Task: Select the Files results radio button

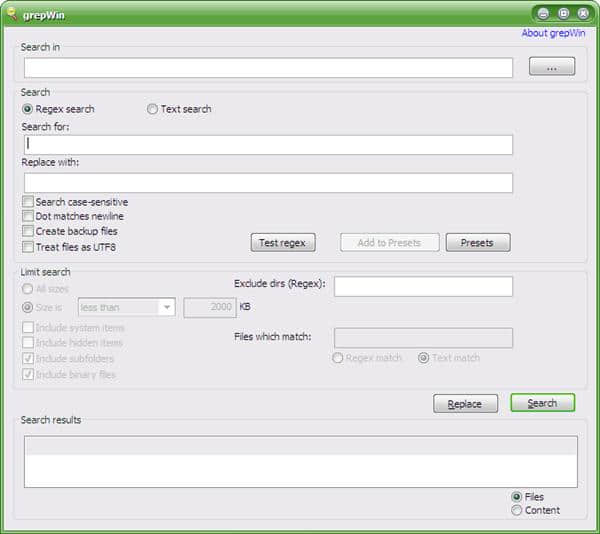Action: [x=516, y=497]
